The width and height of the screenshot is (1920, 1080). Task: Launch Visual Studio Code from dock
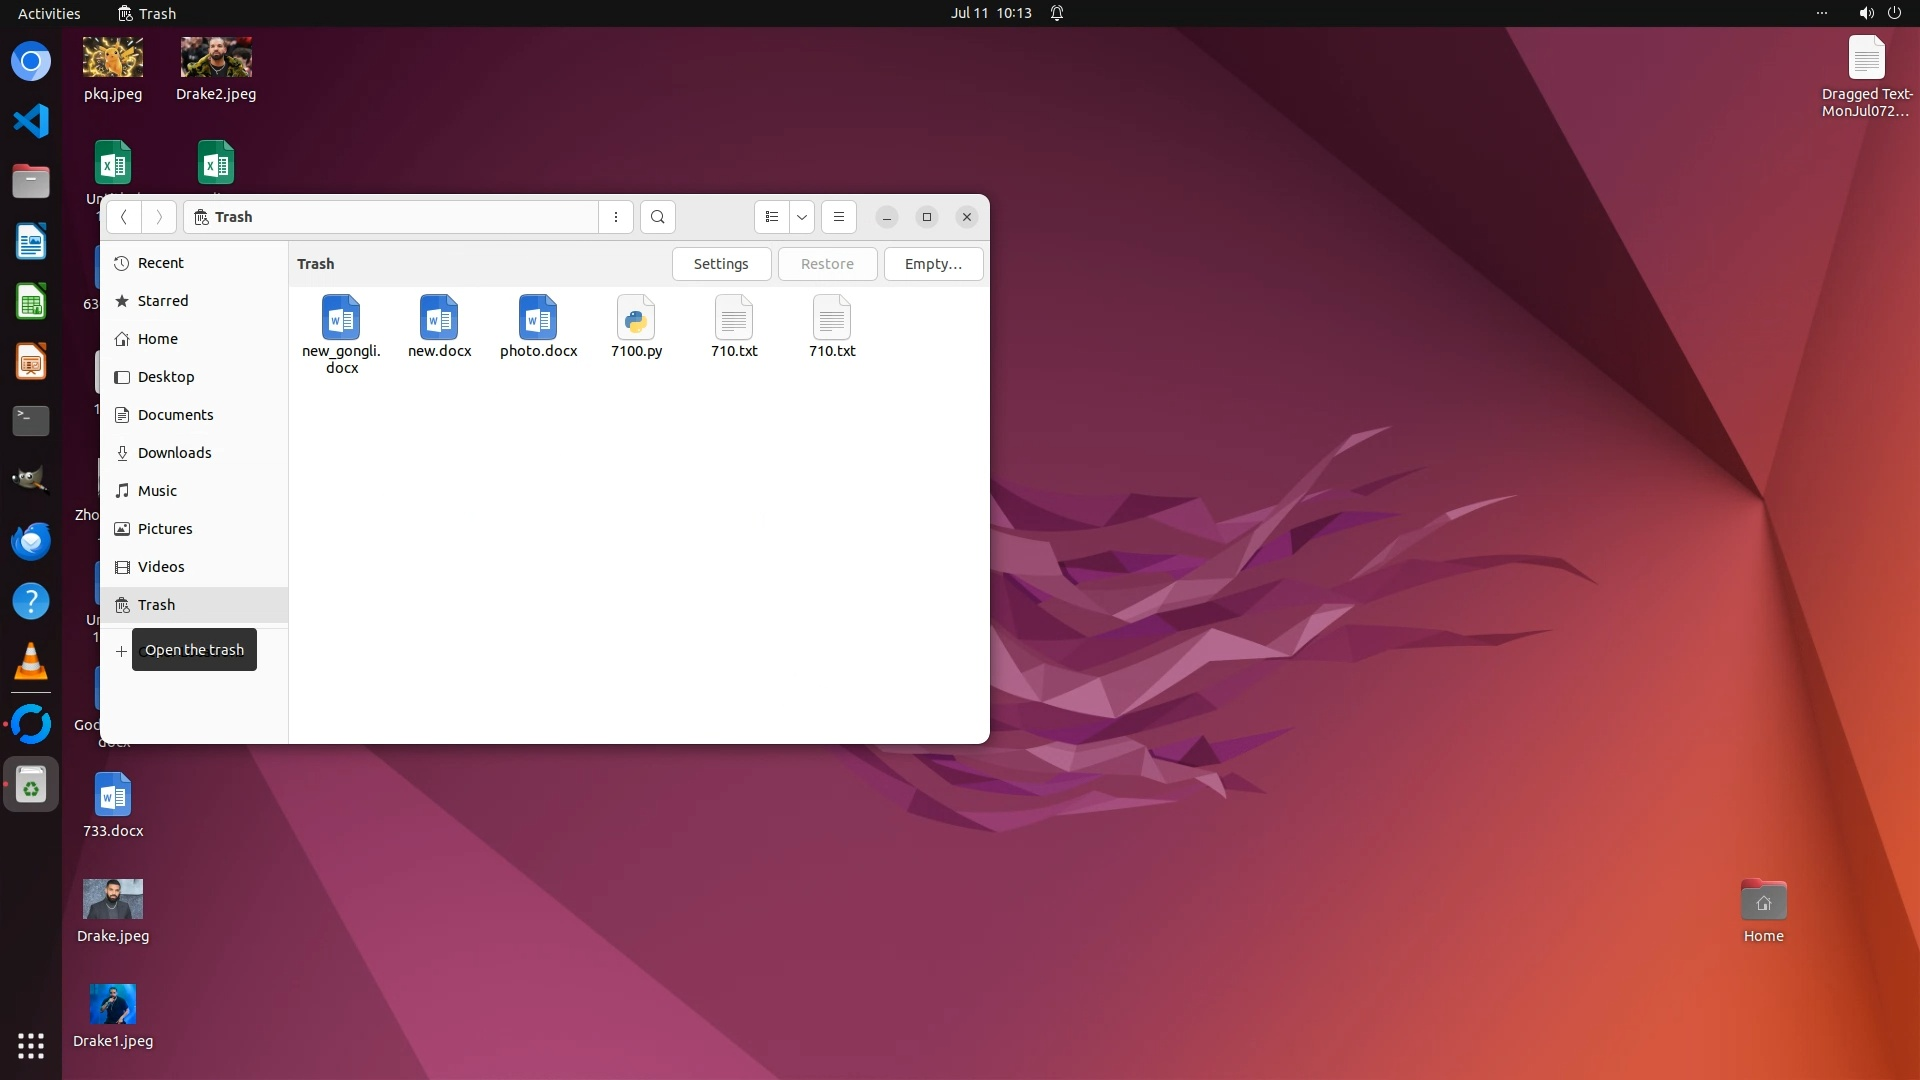click(31, 121)
